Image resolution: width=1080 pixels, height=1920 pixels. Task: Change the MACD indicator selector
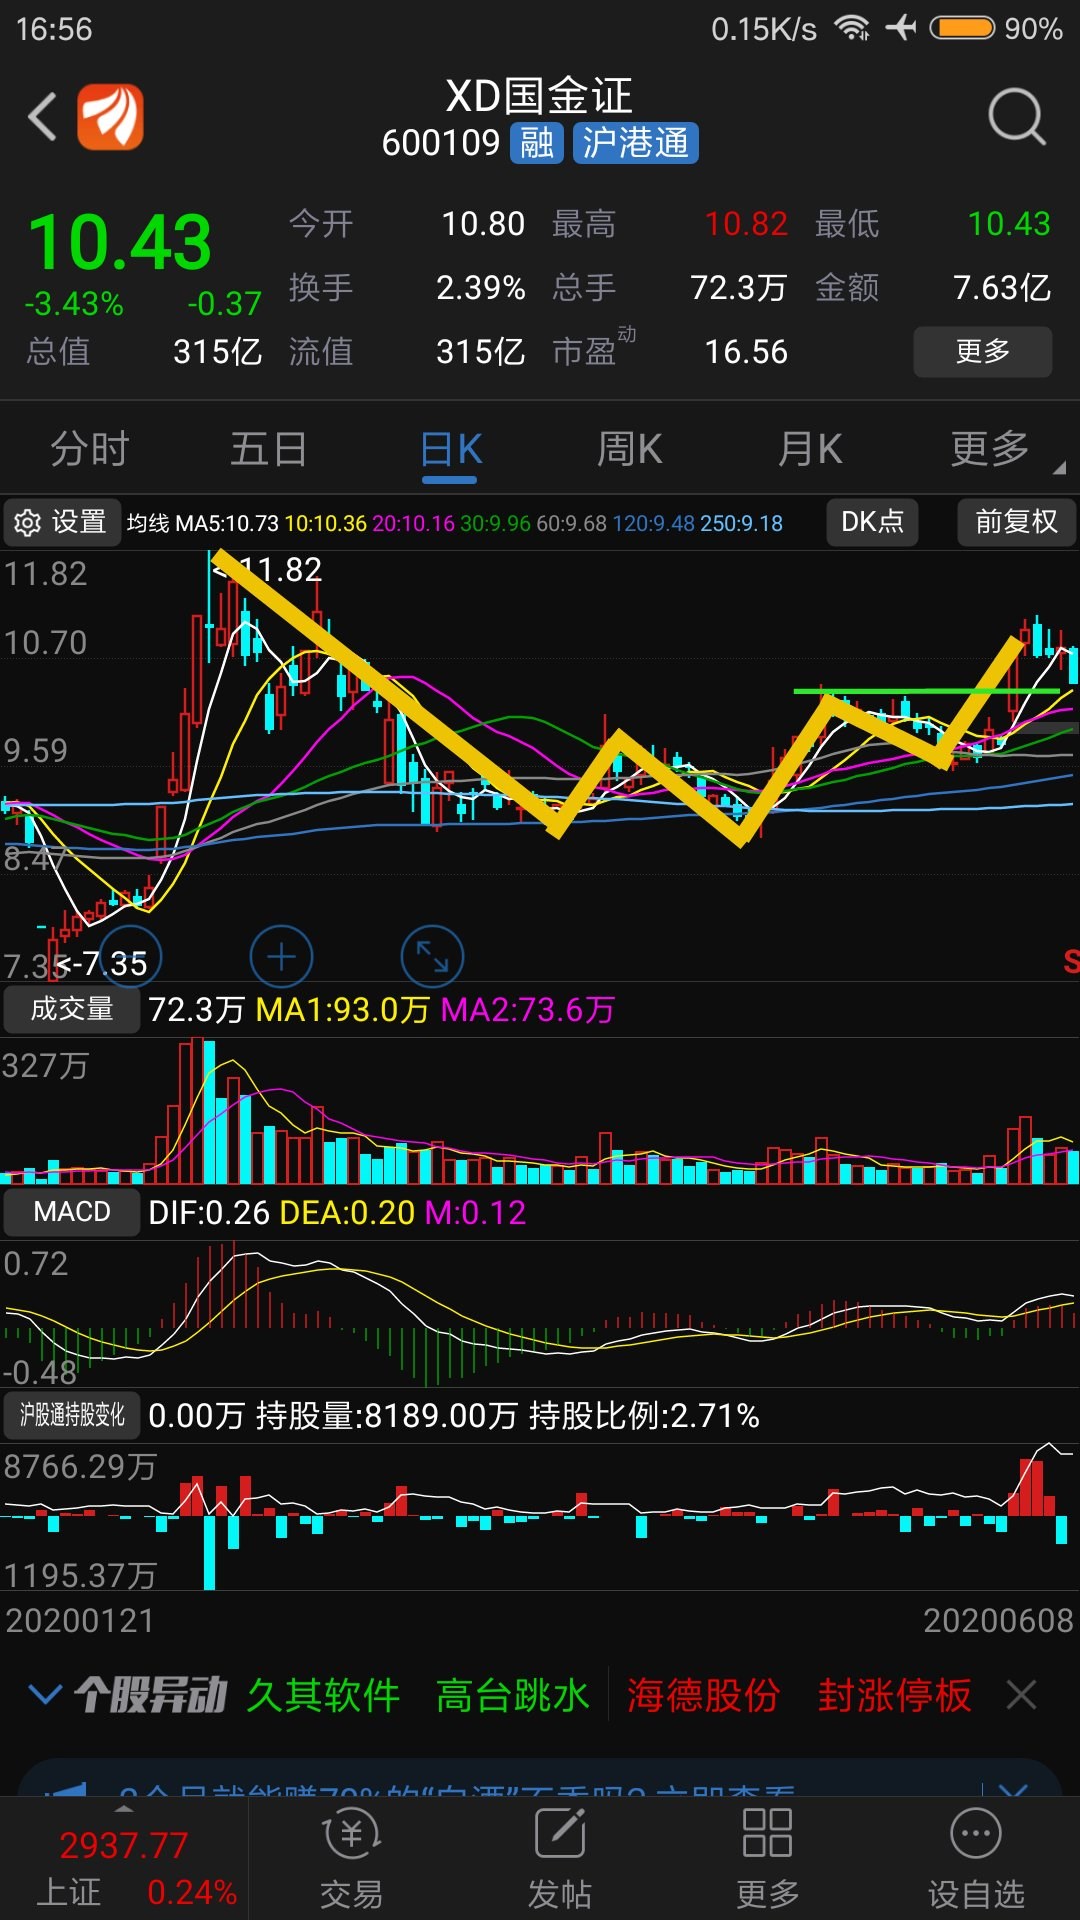(x=71, y=1212)
